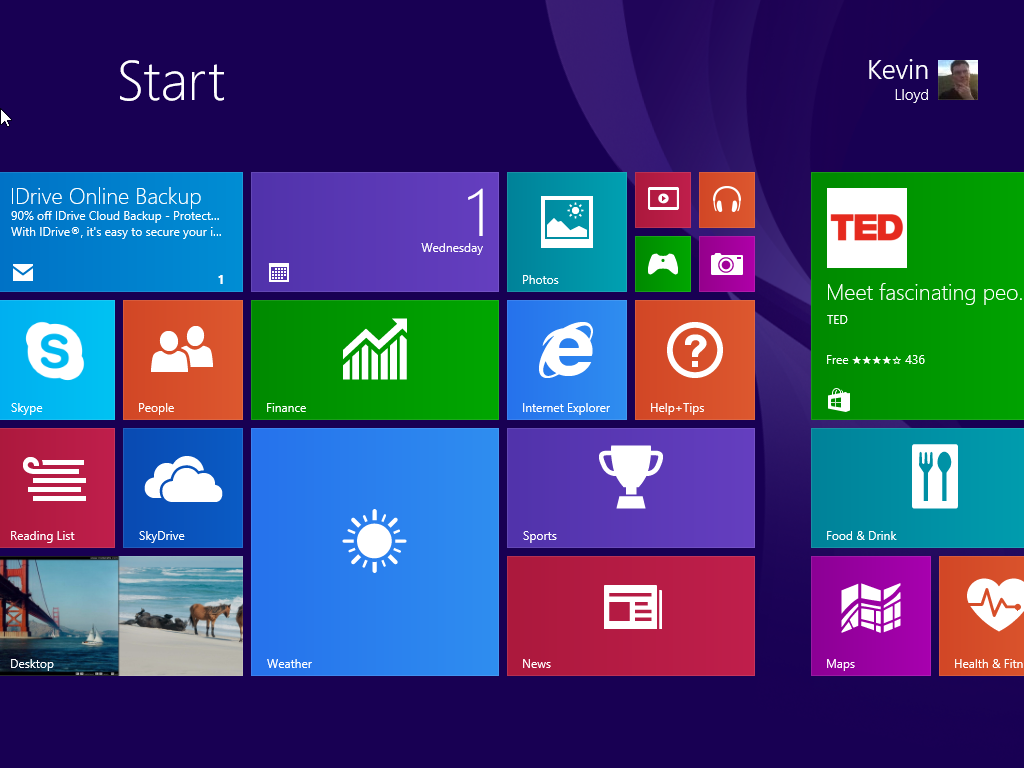Viewport: 1024px width, 768px height.
Task: Open the People tile
Action: coord(183,360)
